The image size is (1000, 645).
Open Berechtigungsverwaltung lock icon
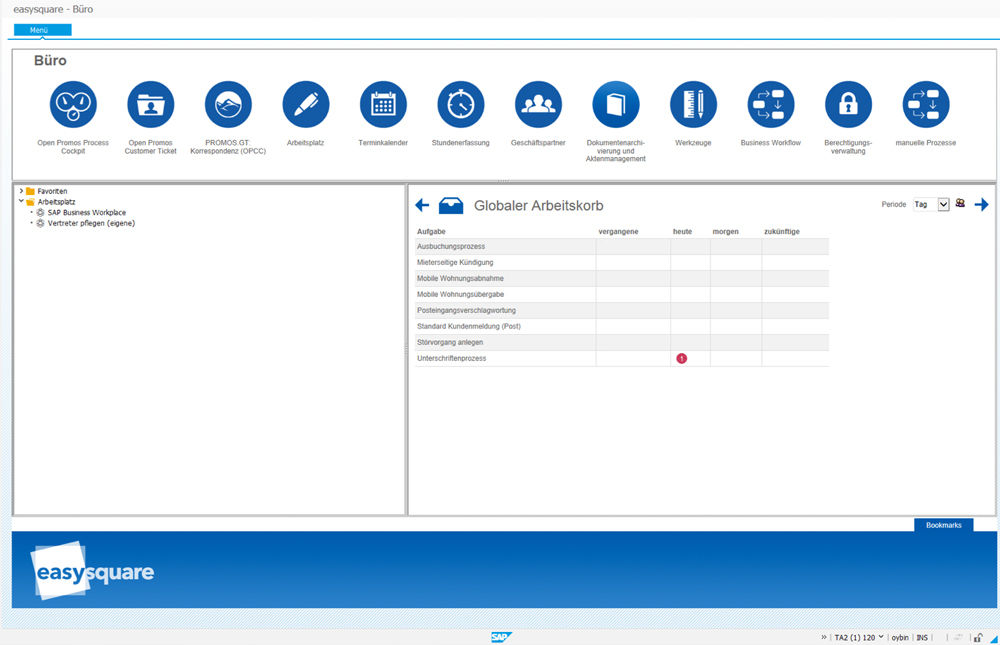pos(848,105)
